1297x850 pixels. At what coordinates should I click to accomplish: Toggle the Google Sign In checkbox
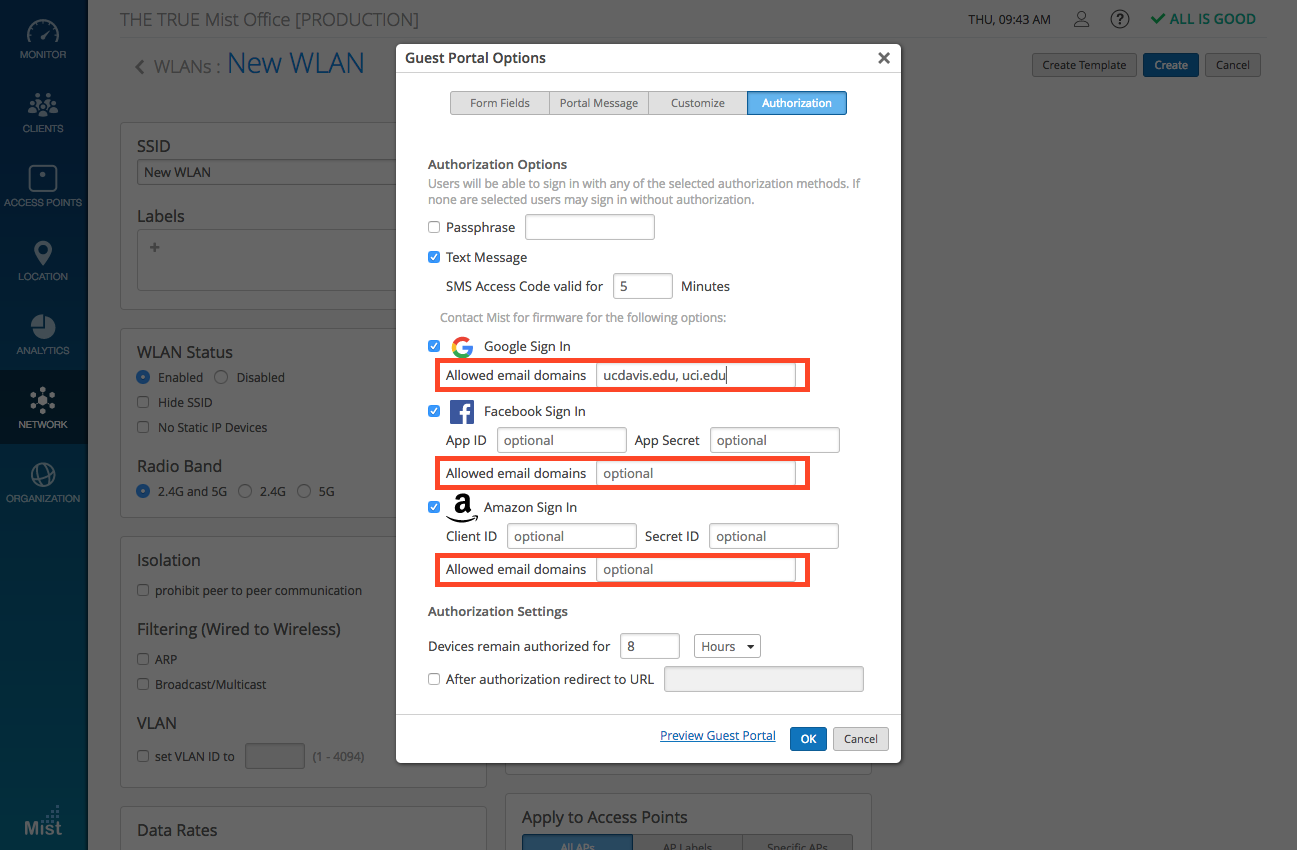point(434,346)
